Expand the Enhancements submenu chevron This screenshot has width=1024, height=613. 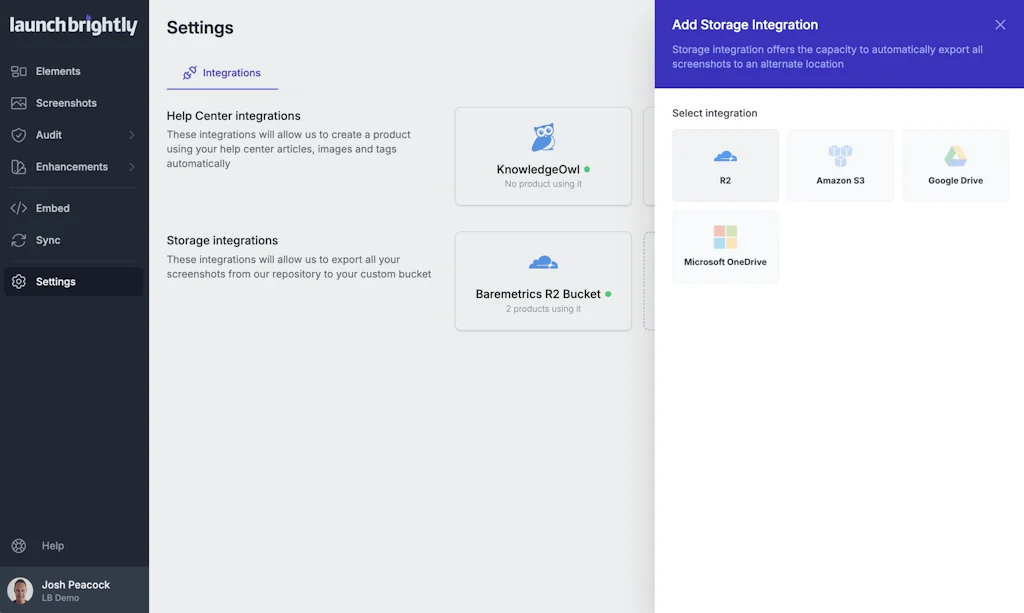[132, 167]
